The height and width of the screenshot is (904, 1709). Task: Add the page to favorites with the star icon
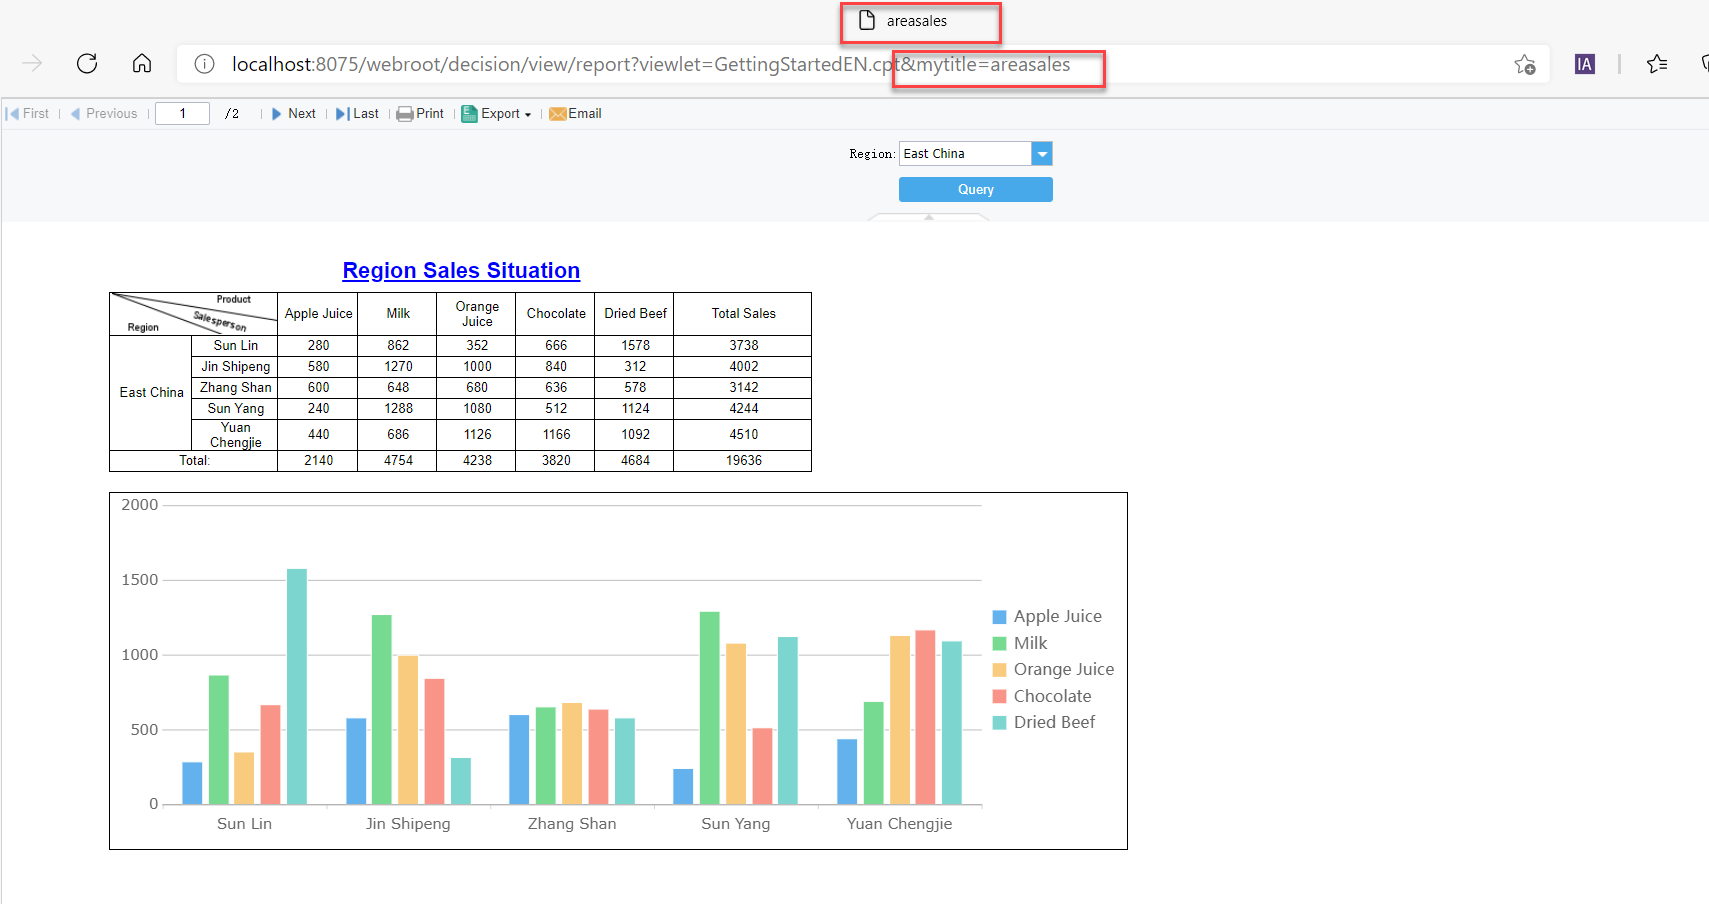click(1526, 64)
